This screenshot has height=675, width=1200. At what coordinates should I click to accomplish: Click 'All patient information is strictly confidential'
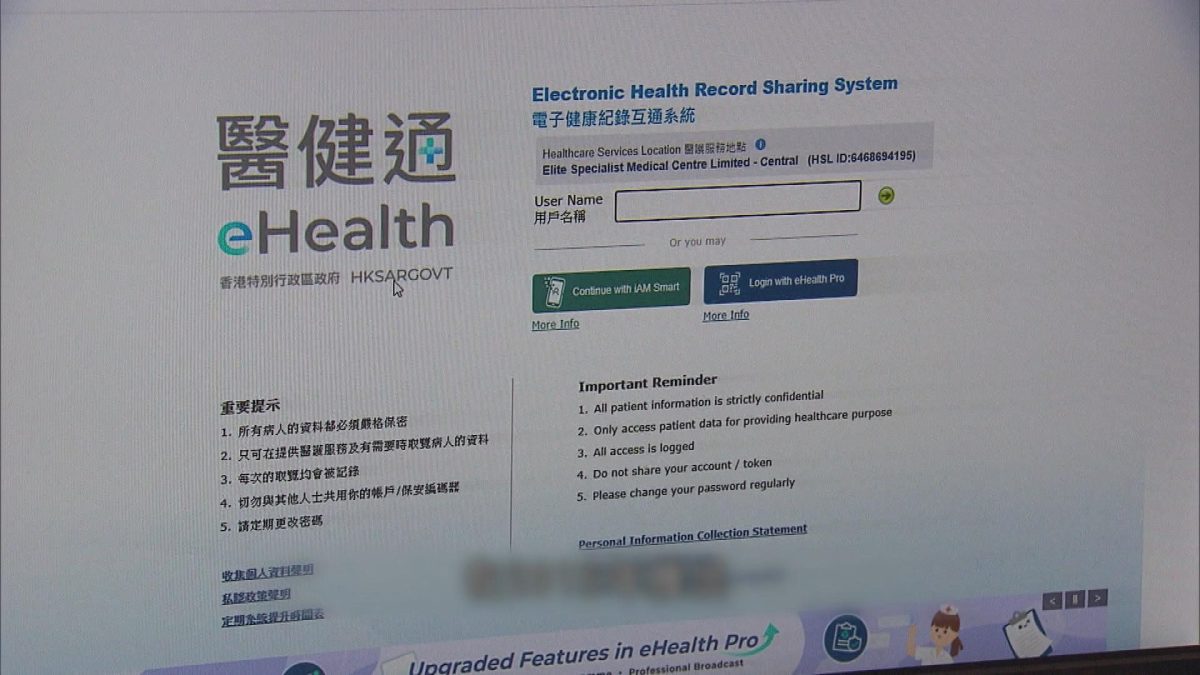click(x=709, y=402)
